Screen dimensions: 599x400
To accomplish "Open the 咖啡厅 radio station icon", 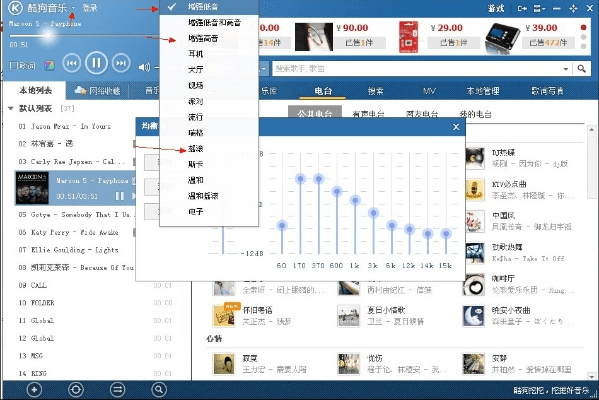I will [474, 285].
